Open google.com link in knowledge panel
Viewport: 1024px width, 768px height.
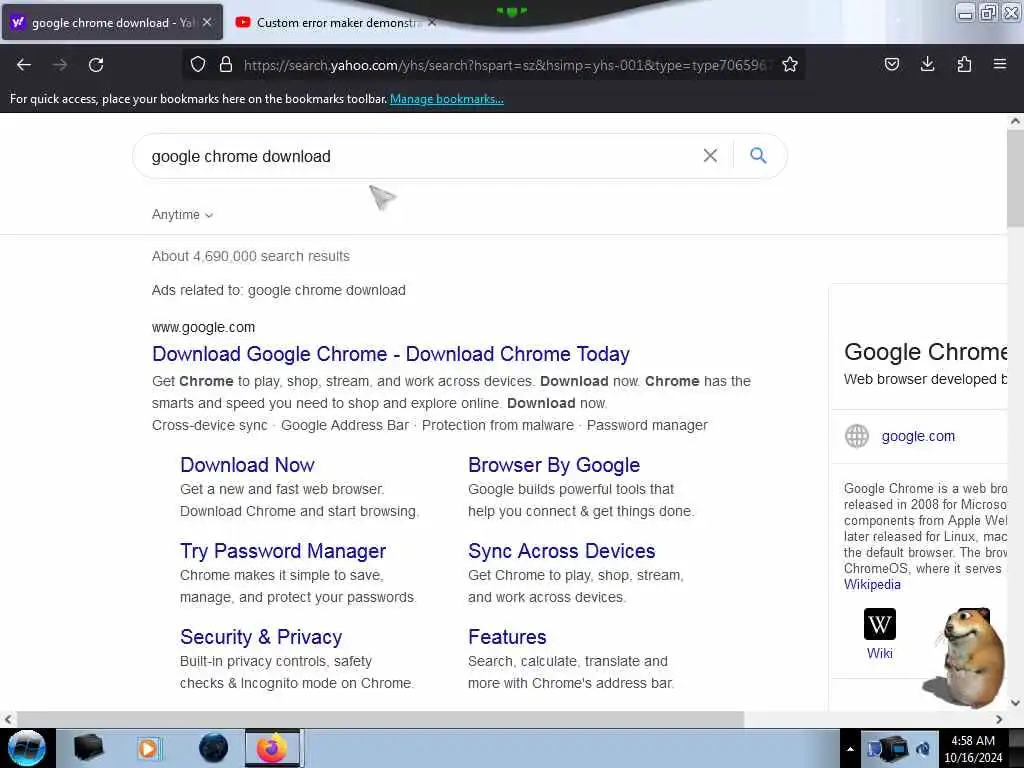(x=918, y=436)
